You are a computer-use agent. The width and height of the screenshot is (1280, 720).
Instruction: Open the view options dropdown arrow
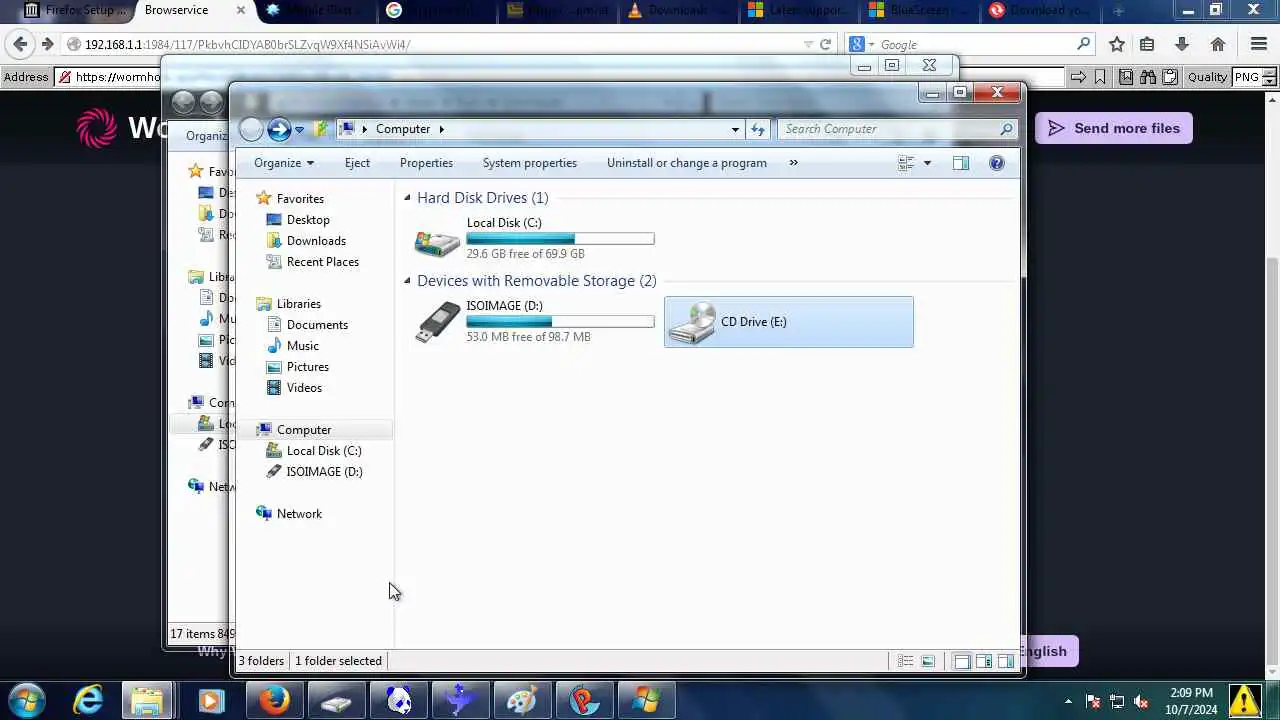pos(927,163)
